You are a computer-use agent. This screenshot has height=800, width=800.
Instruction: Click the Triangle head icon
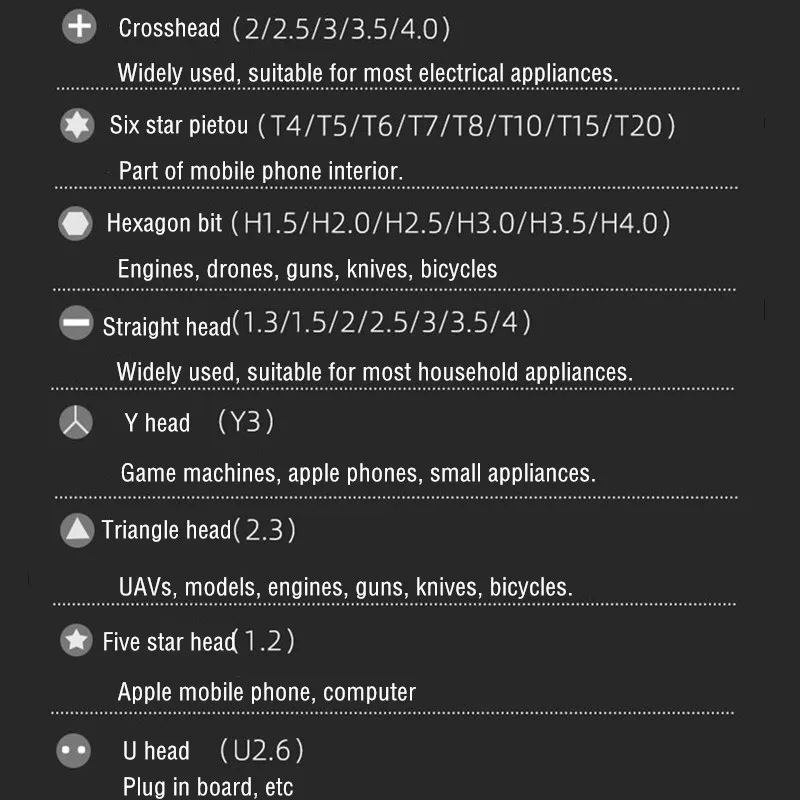tap(77, 530)
